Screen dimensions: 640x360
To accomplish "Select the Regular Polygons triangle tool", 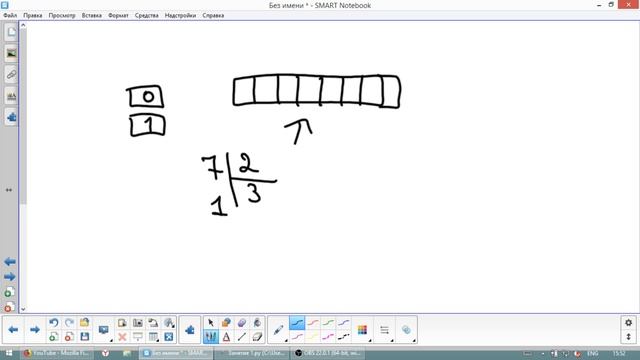I will point(226,337).
